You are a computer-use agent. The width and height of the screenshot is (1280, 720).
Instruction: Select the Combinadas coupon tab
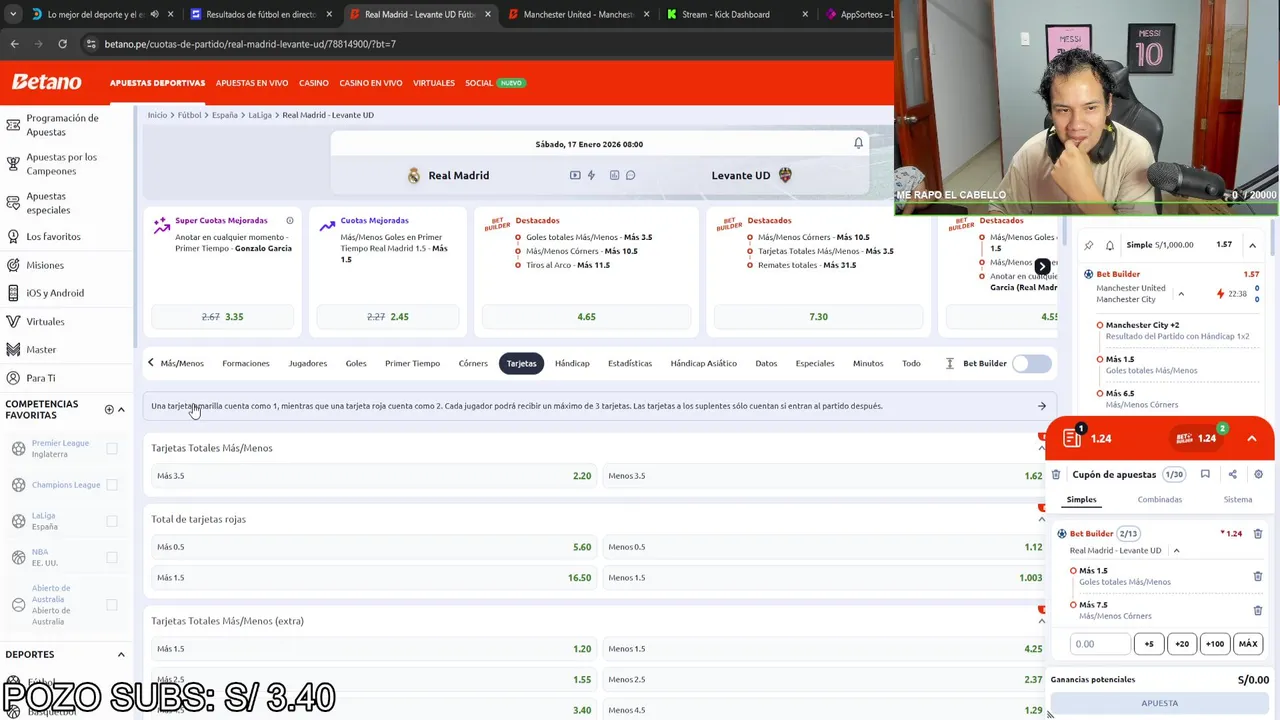pyautogui.click(x=1159, y=499)
